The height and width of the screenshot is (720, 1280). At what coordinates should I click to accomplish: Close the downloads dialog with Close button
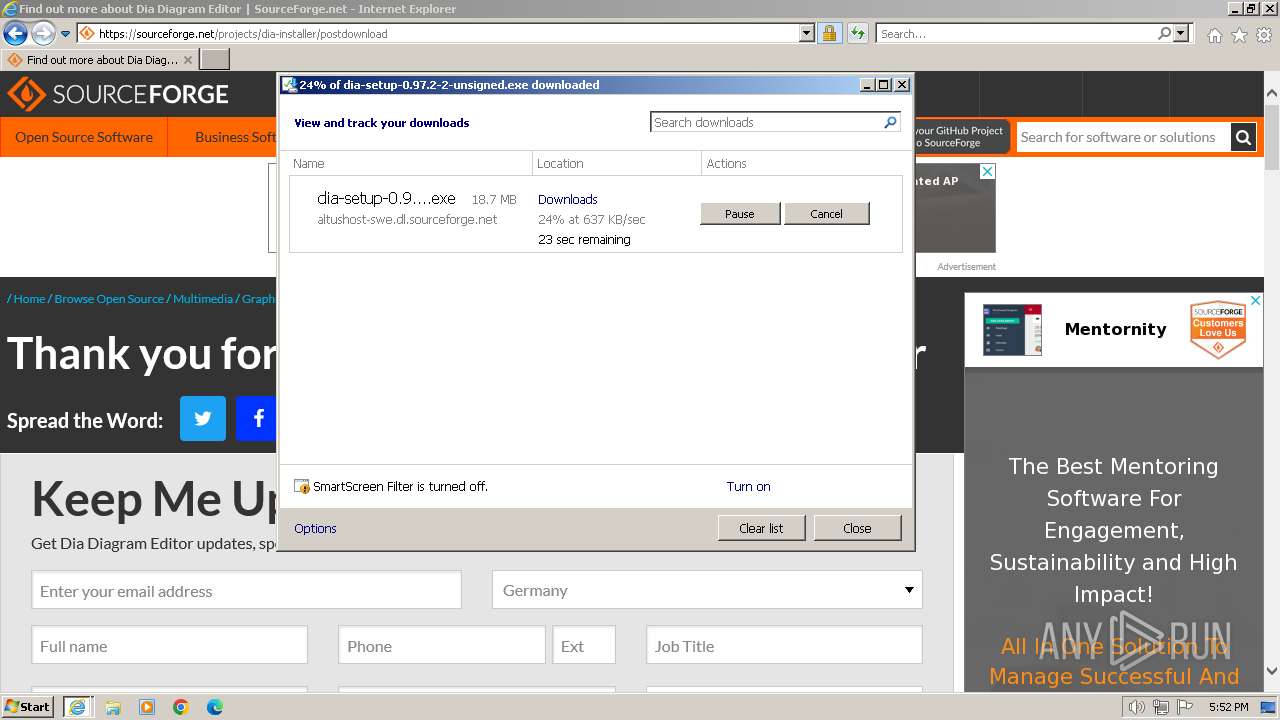pos(857,528)
